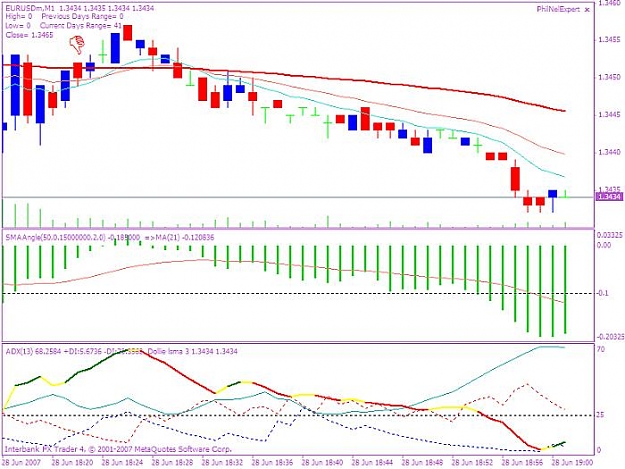Click the Interbank FX Trader 4 copyright text
The image size is (625, 469).
pyautogui.click(x=118, y=449)
